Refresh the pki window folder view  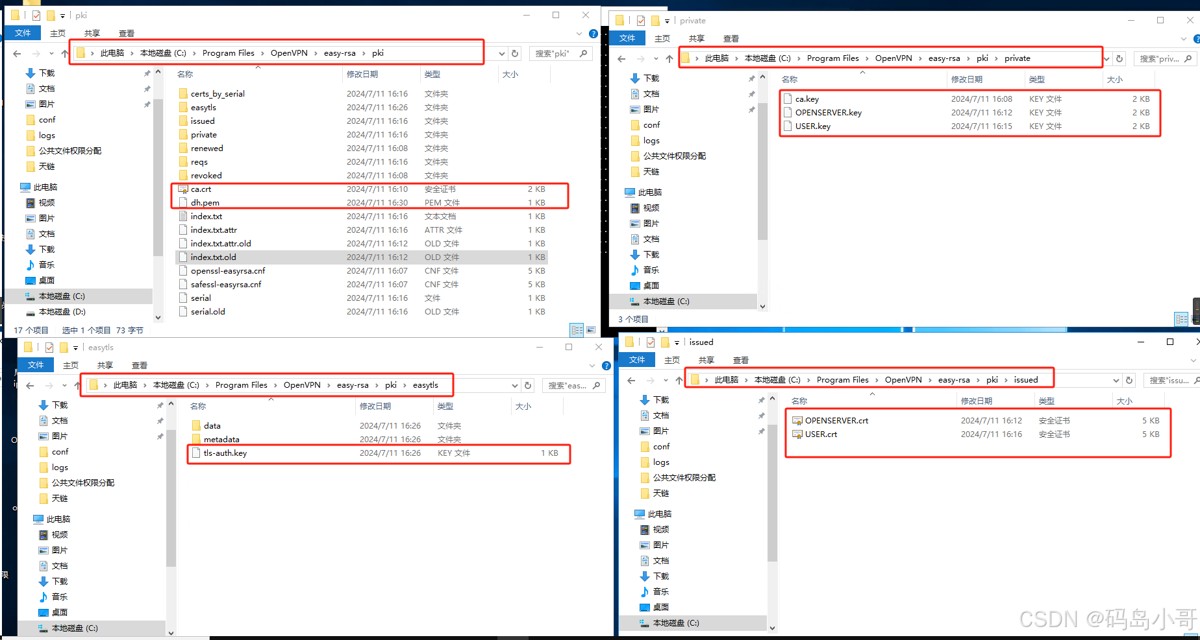(515, 53)
